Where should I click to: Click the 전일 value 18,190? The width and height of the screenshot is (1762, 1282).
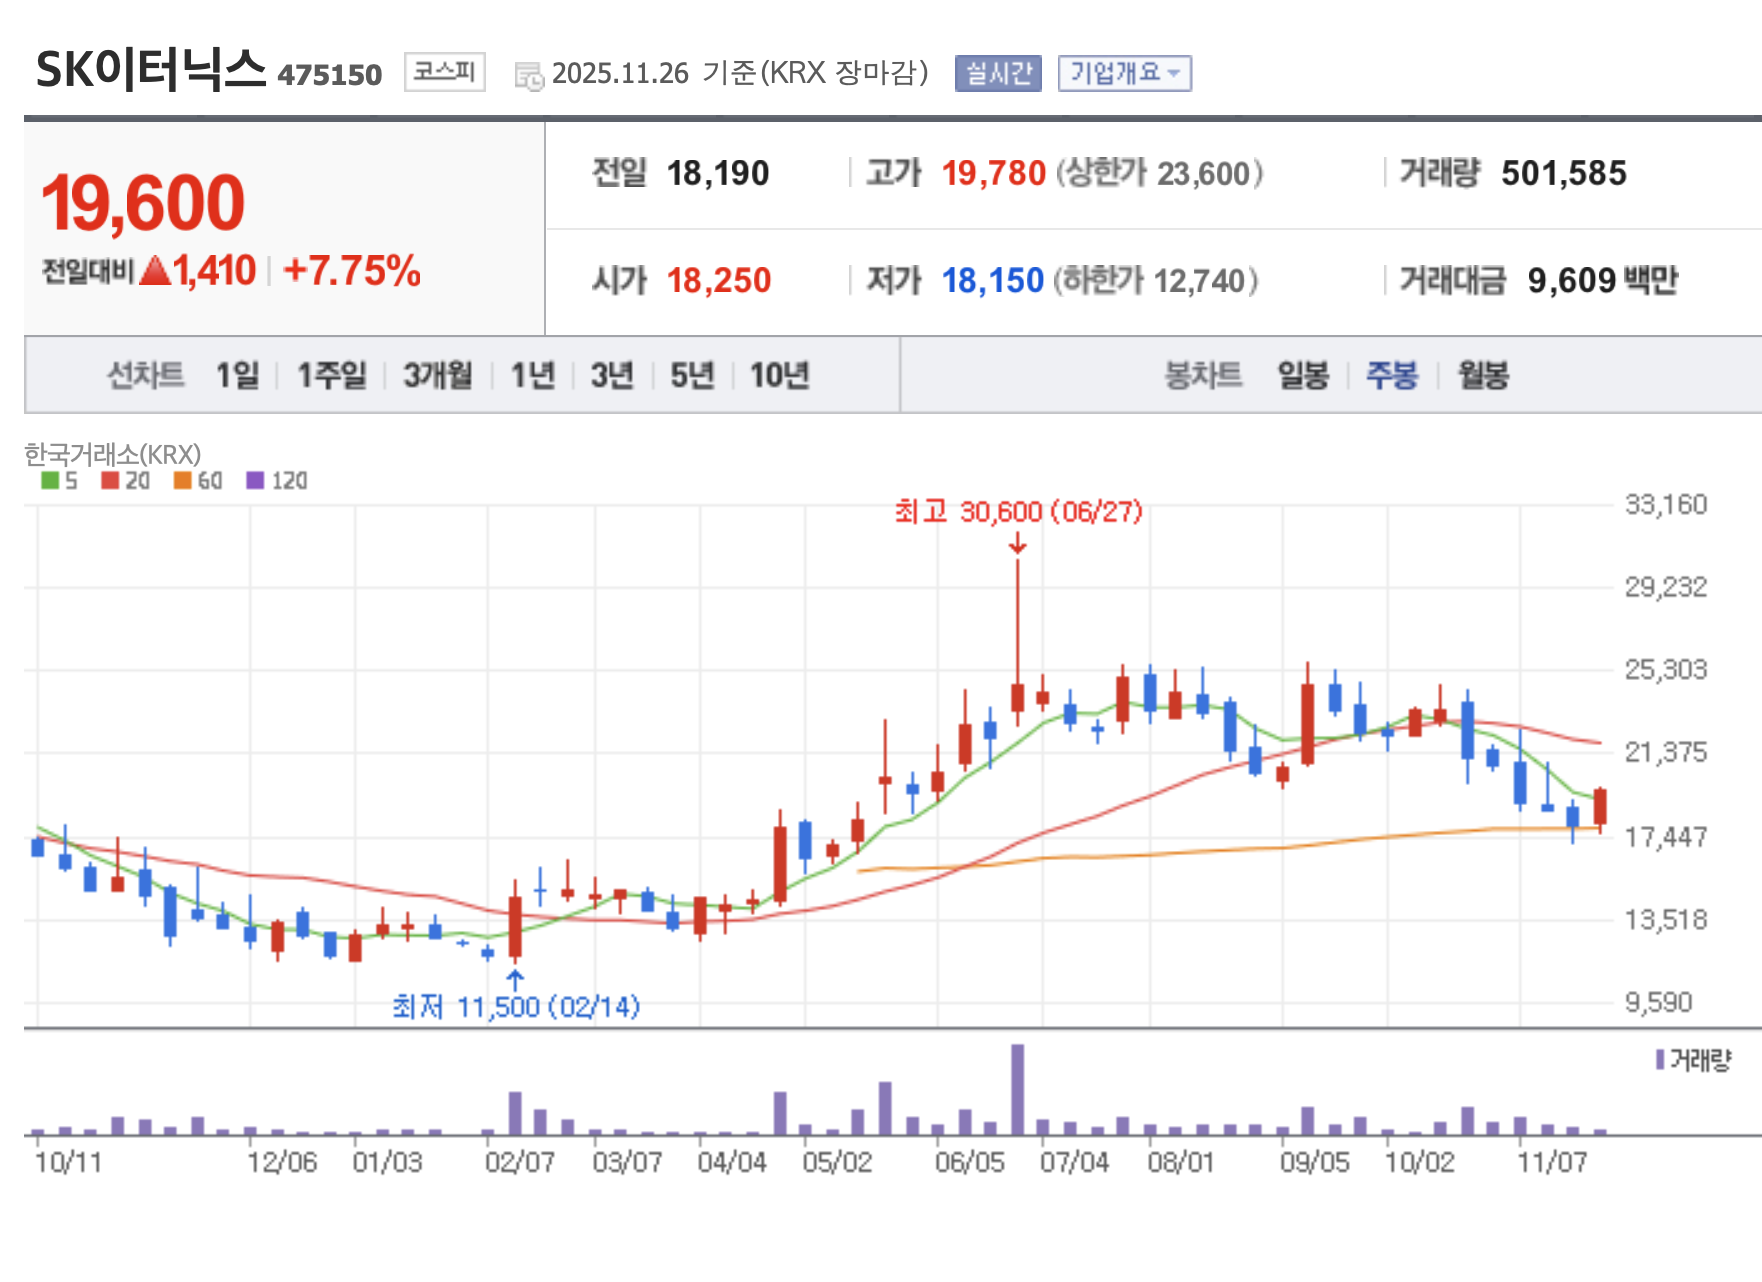pyautogui.click(x=718, y=173)
